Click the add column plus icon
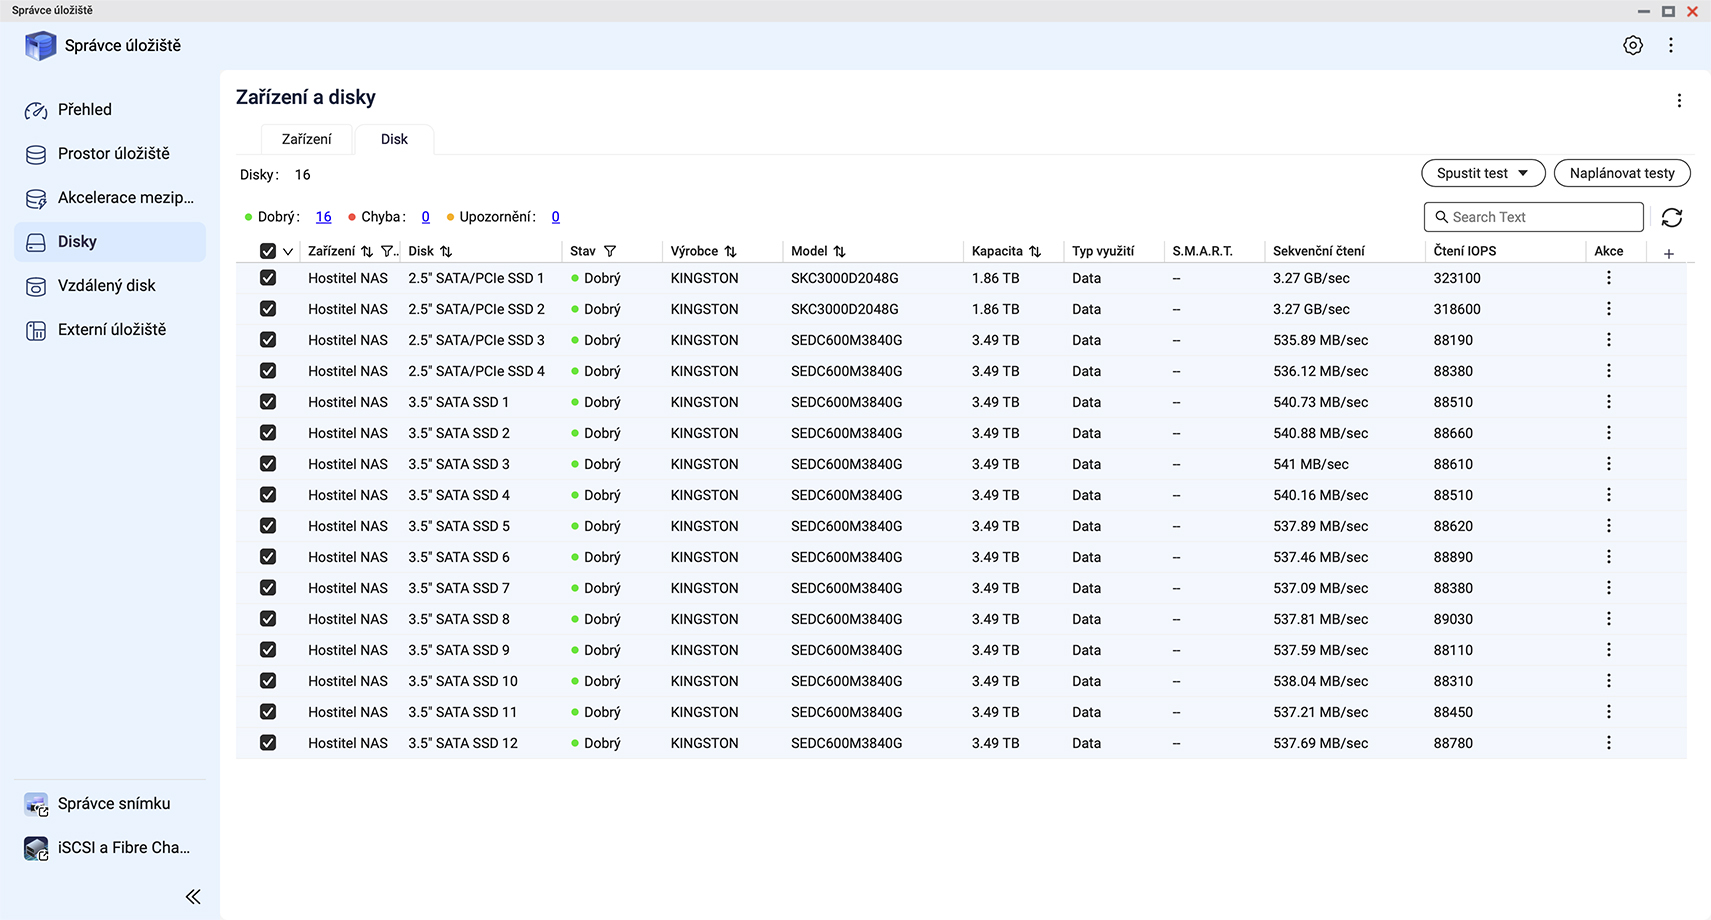 (x=1668, y=253)
